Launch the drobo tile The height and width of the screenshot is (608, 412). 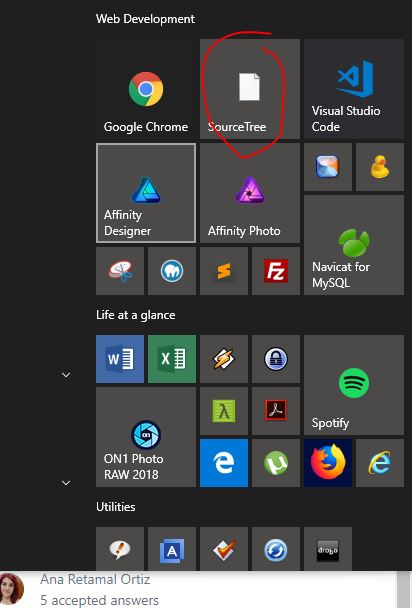point(328,549)
